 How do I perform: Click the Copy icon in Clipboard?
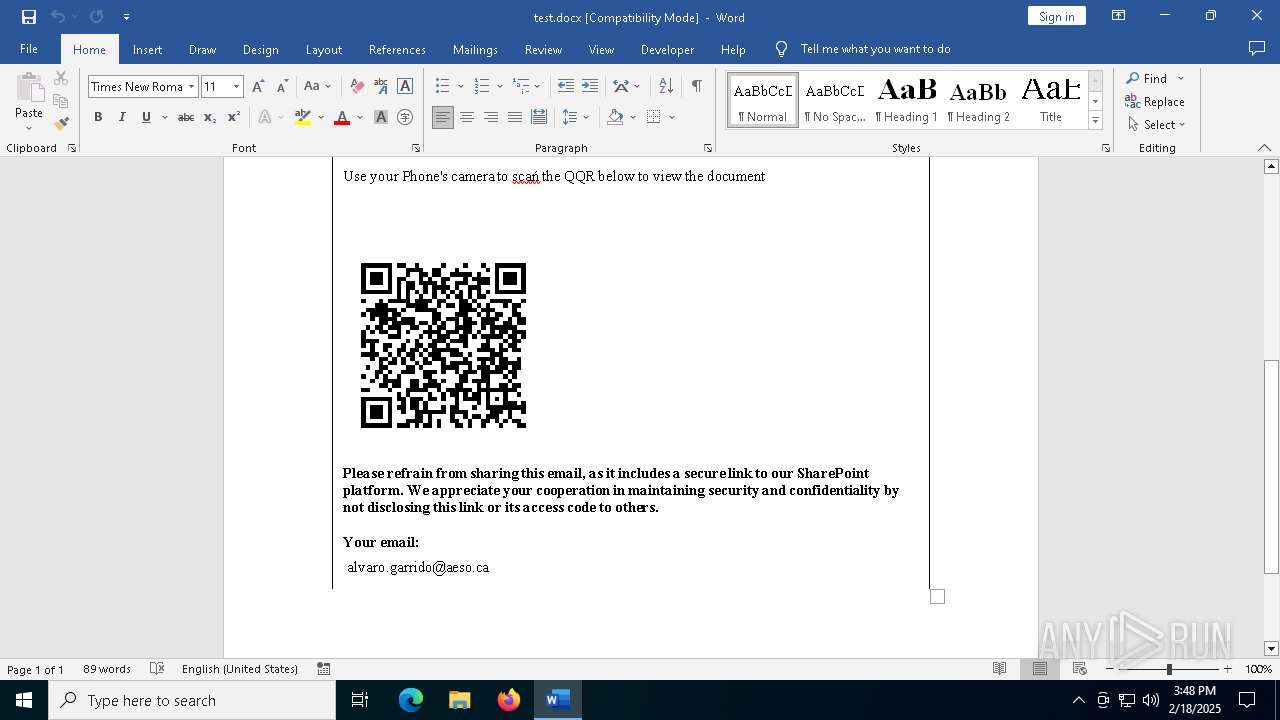point(61,101)
